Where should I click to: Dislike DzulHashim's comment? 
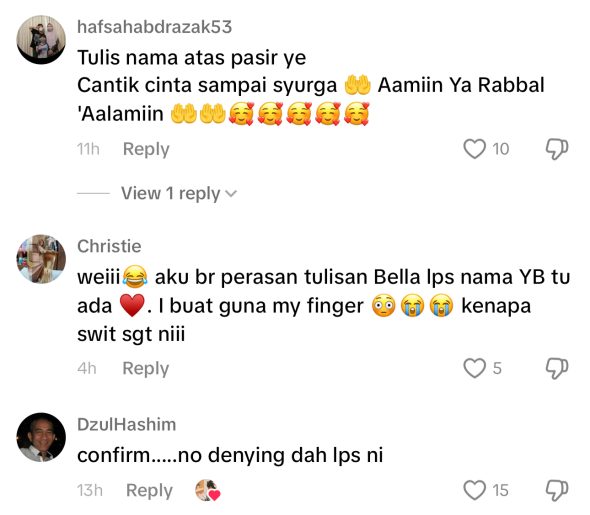[x=557, y=491]
